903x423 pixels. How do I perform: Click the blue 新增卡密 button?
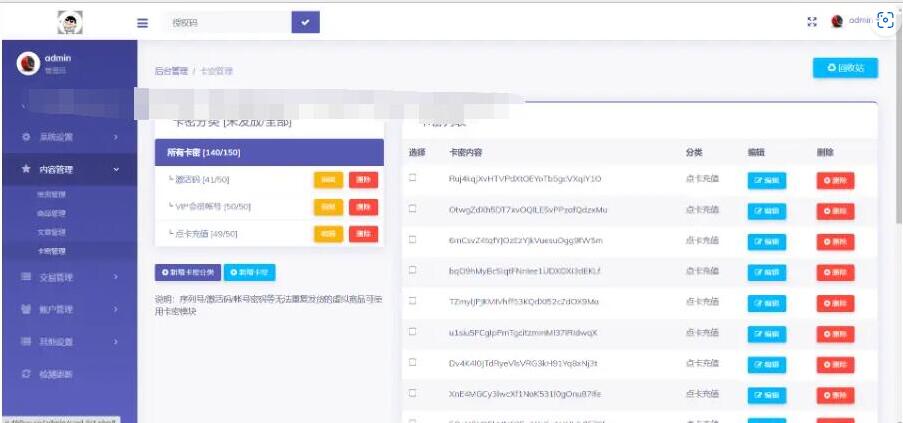[x=249, y=272]
